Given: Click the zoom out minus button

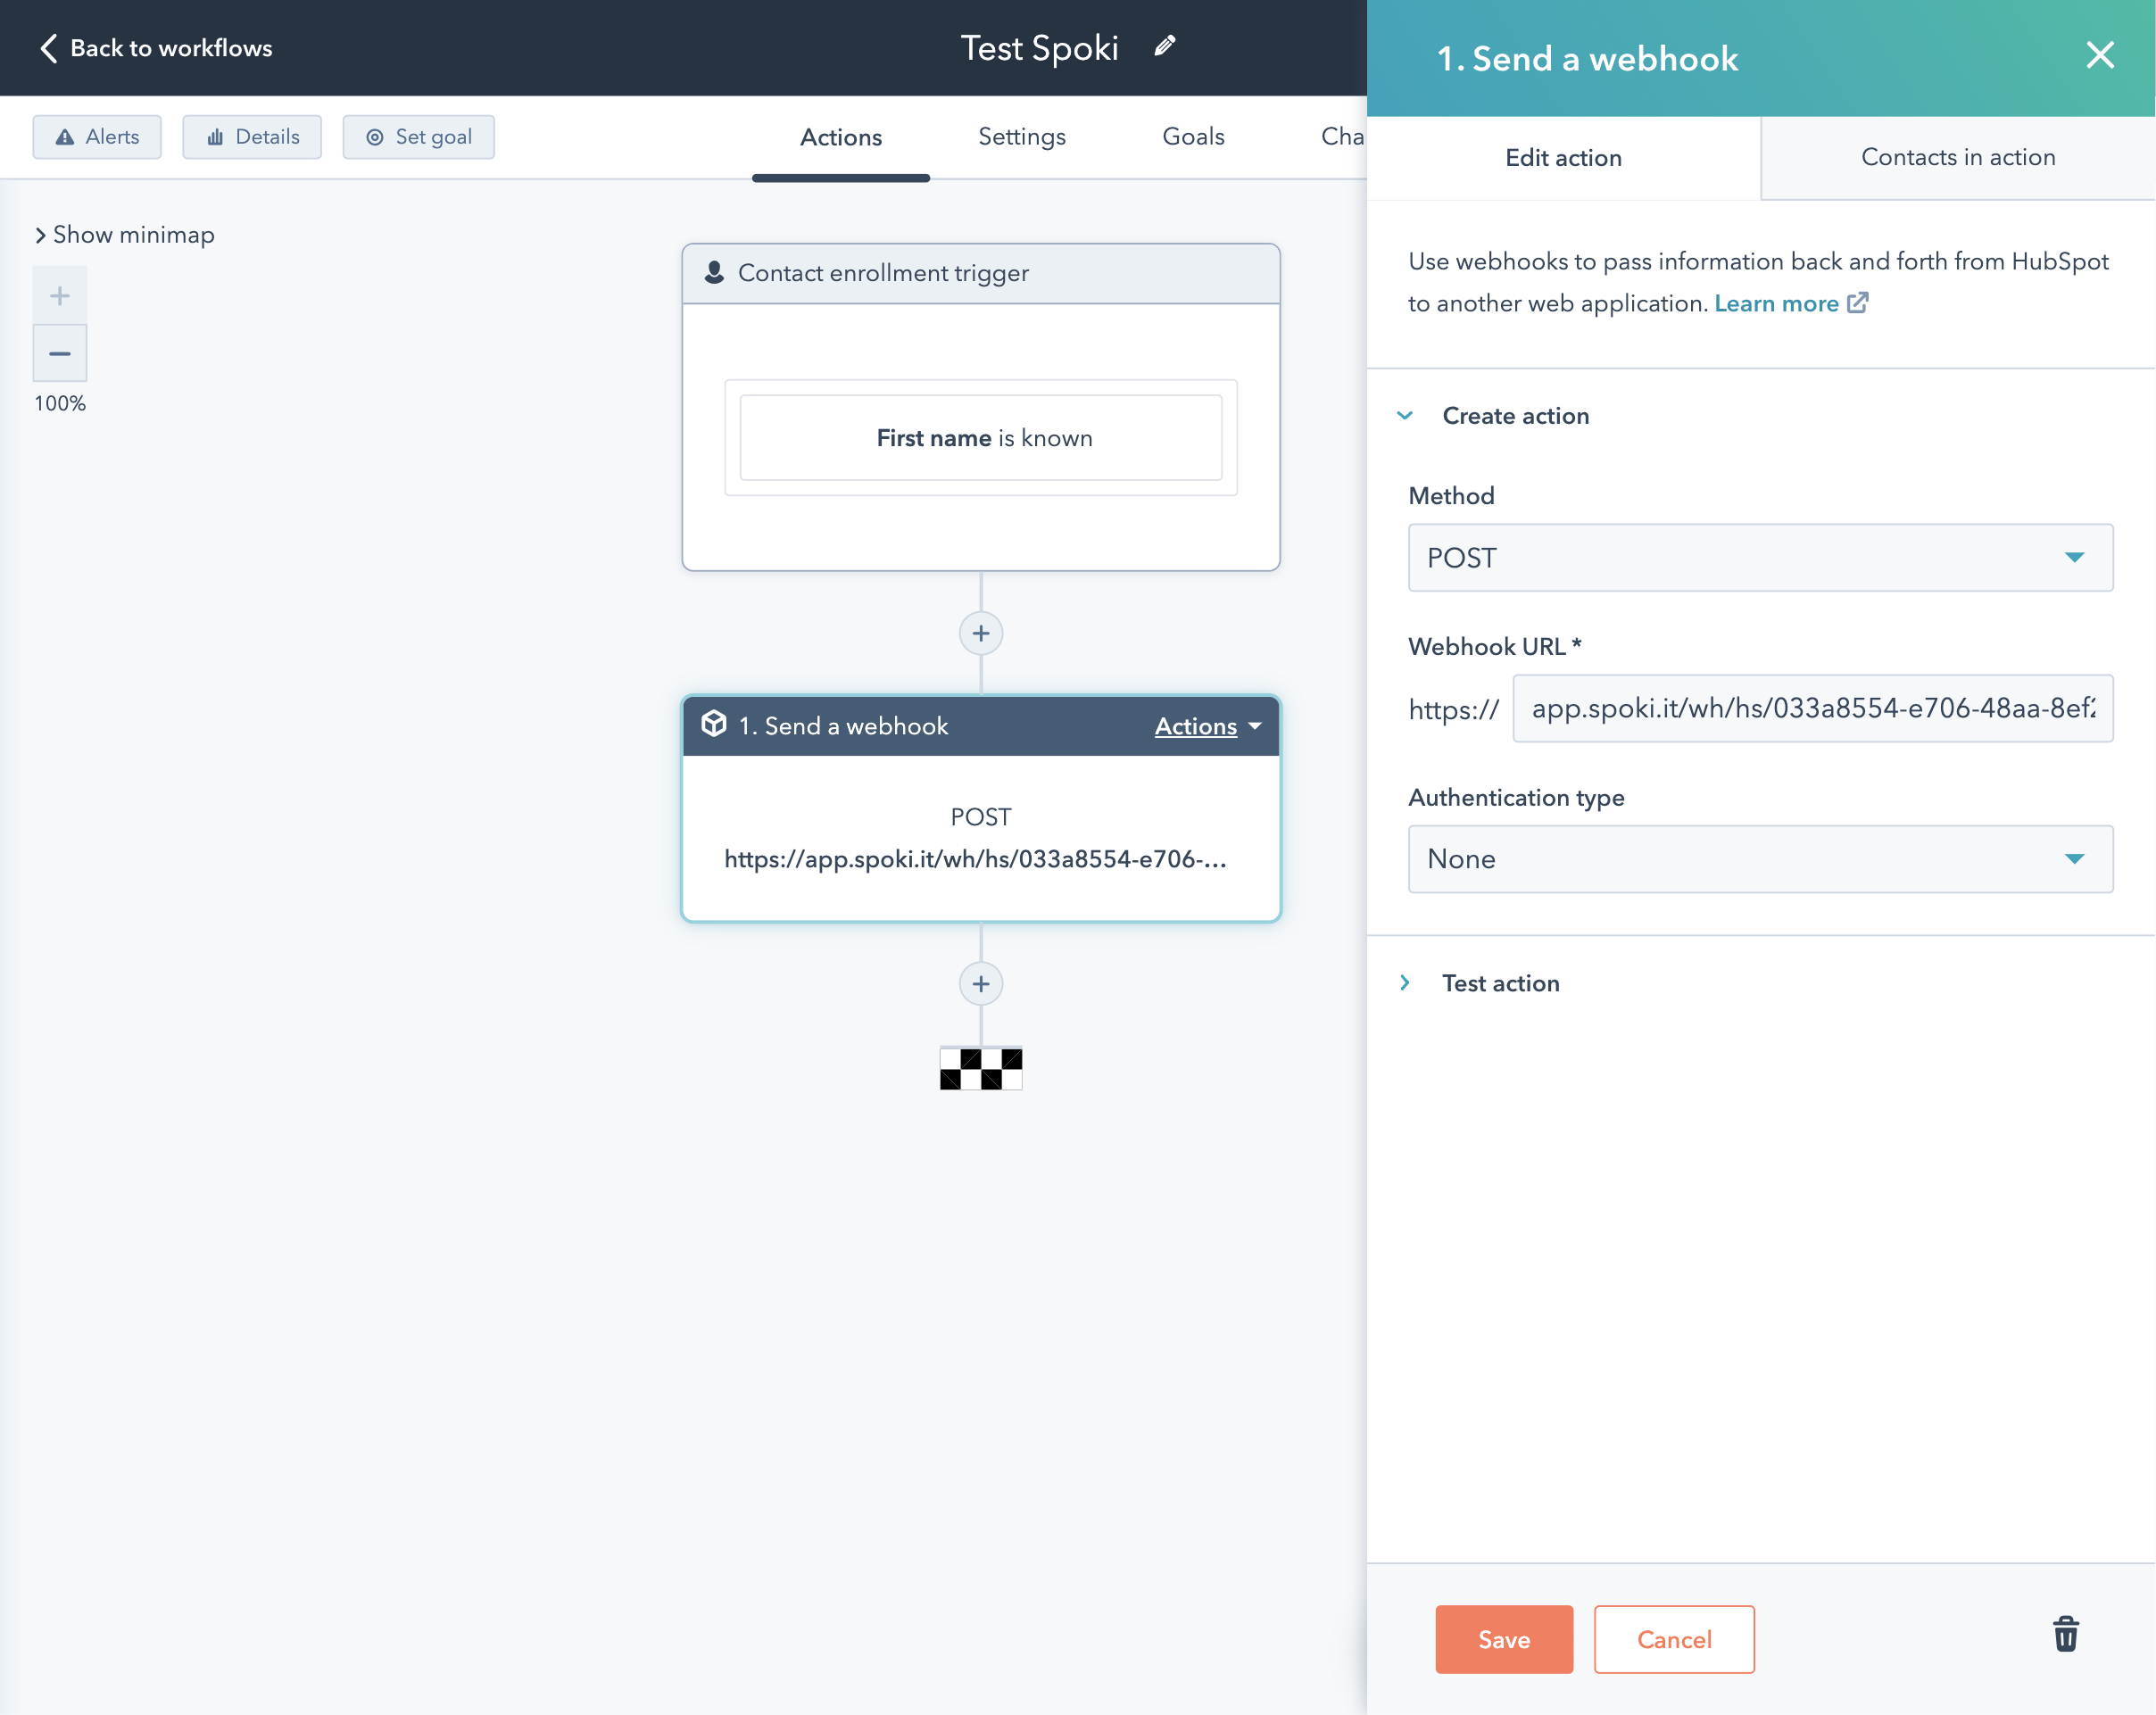Looking at the screenshot, I should (60, 353).
